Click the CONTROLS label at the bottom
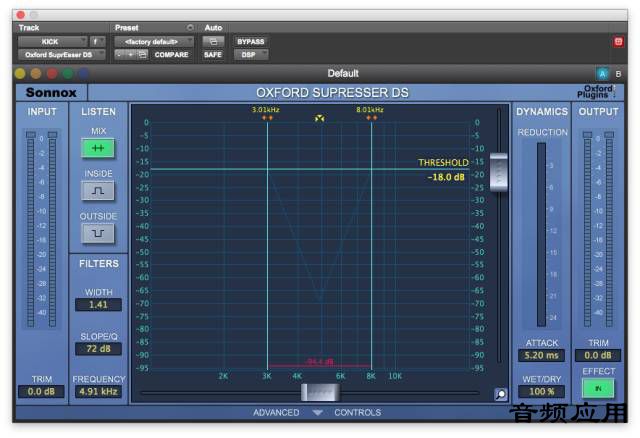Screen dimensions: 640x438 click(x=358, y=413)
